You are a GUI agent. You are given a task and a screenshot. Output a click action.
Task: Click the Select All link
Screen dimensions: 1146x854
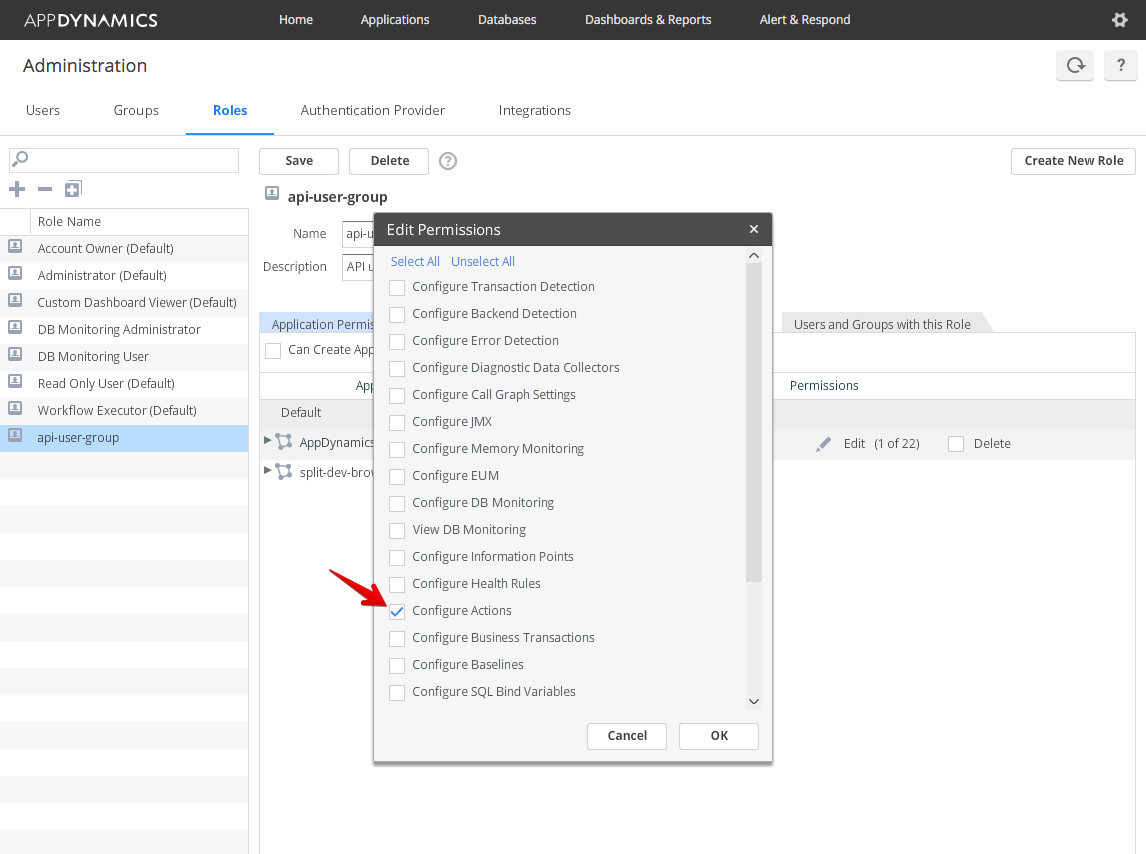pyautogui.click(x=415, y=262)
